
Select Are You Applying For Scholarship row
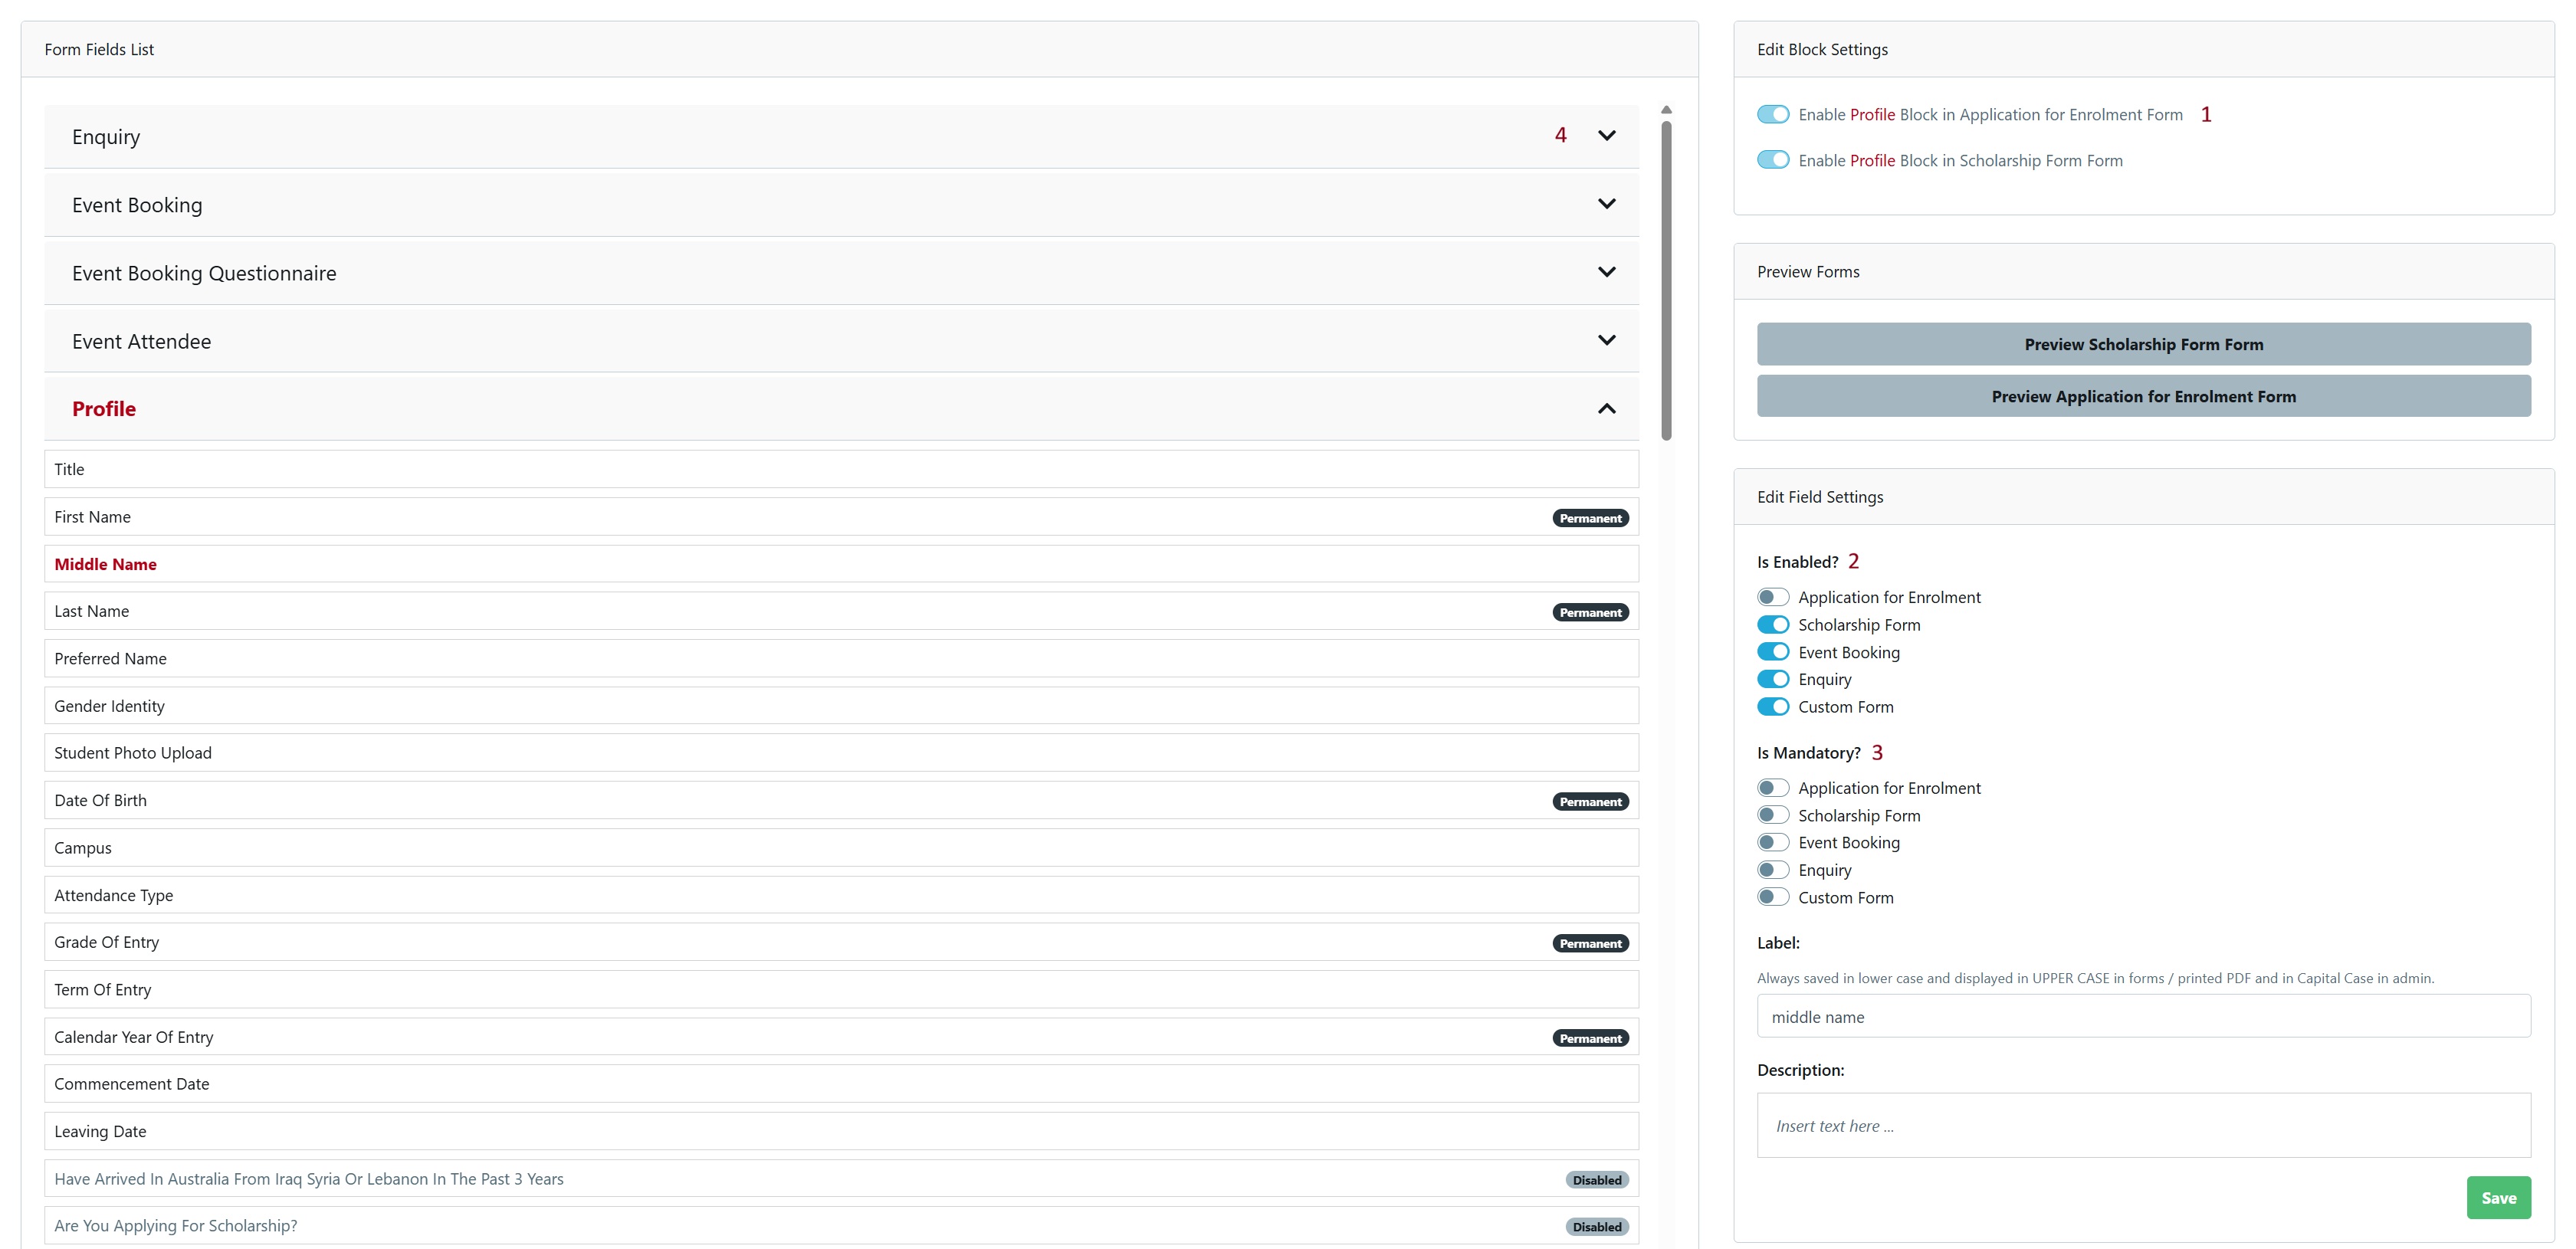coord(840,1226)
